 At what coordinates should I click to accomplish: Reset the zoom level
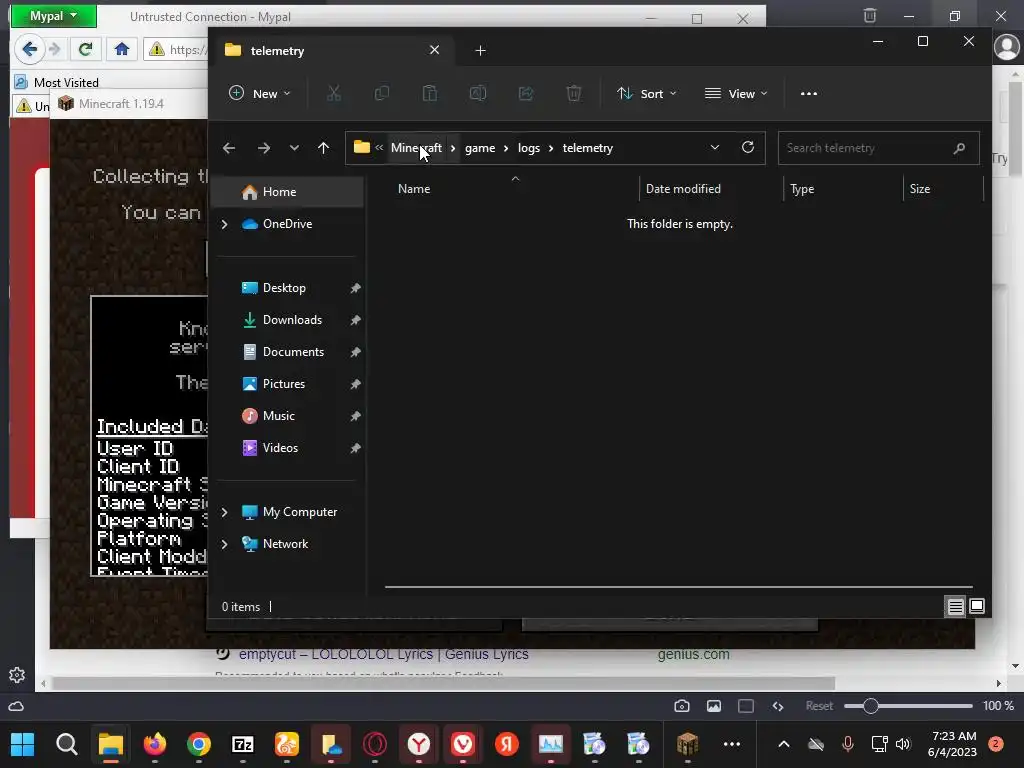pyautogui.click(x=819, y=706)
